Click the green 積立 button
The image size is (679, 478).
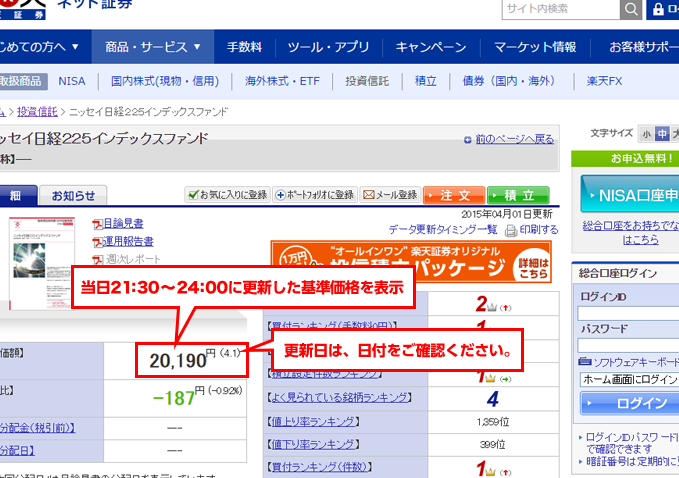[x=518, y=195]
